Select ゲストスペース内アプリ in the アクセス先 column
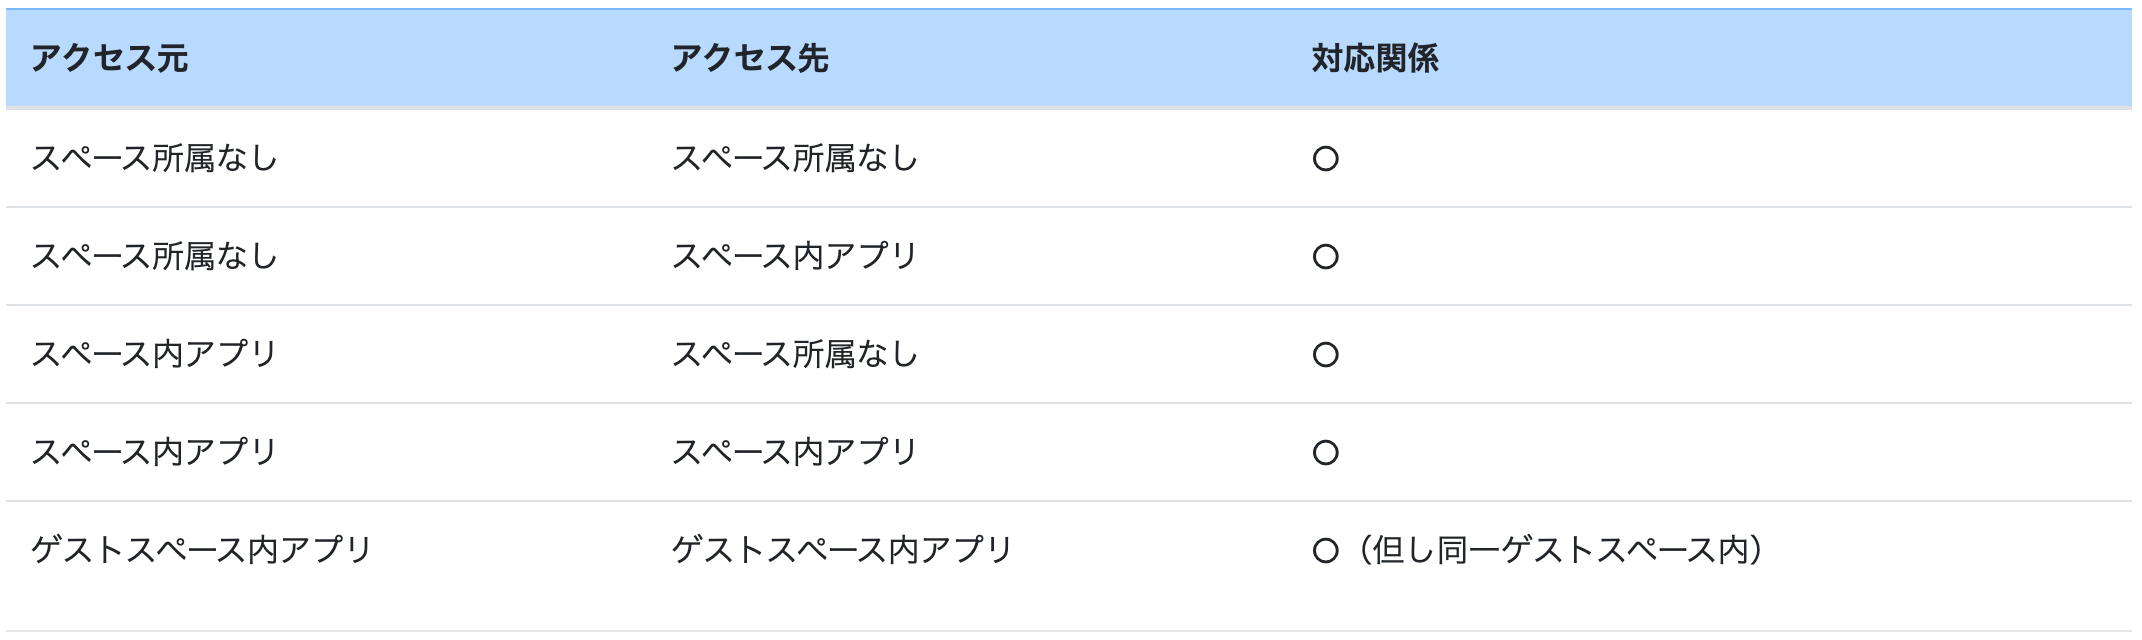The height and width of the screenshot is (640, 2142). coord(842,550)
